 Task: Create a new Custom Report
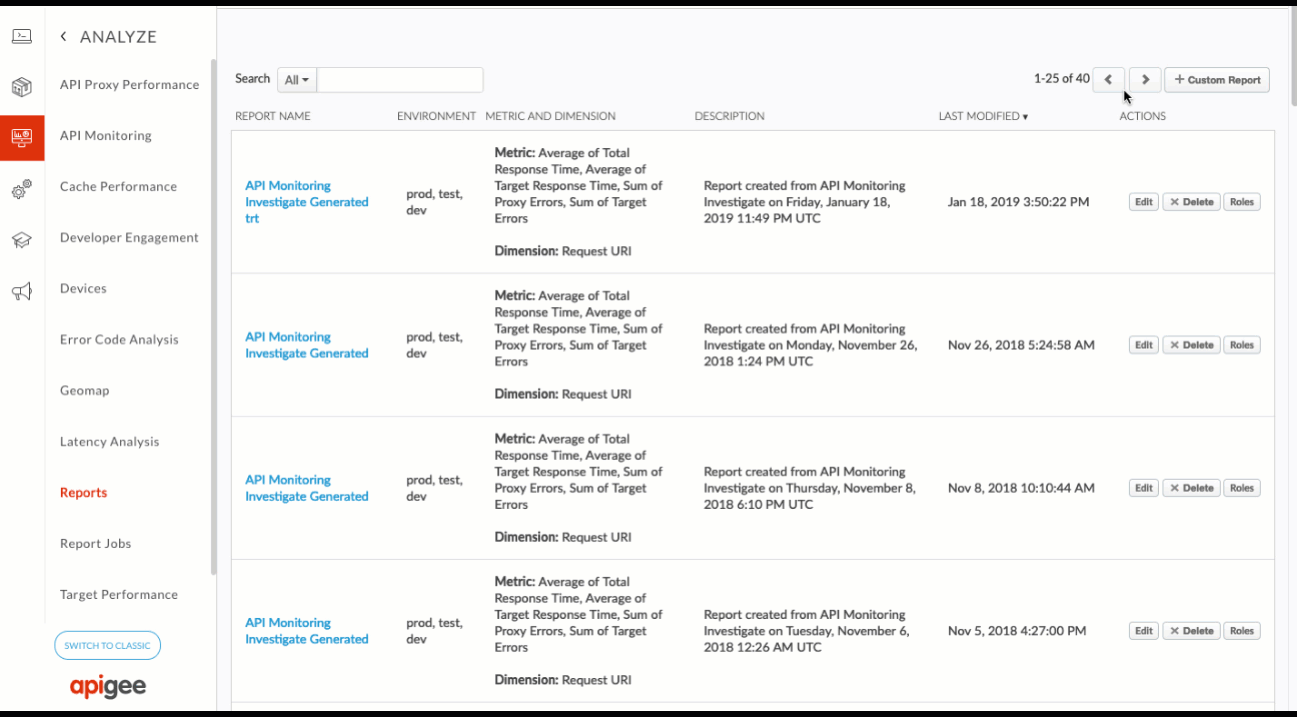coord(1217,80)
